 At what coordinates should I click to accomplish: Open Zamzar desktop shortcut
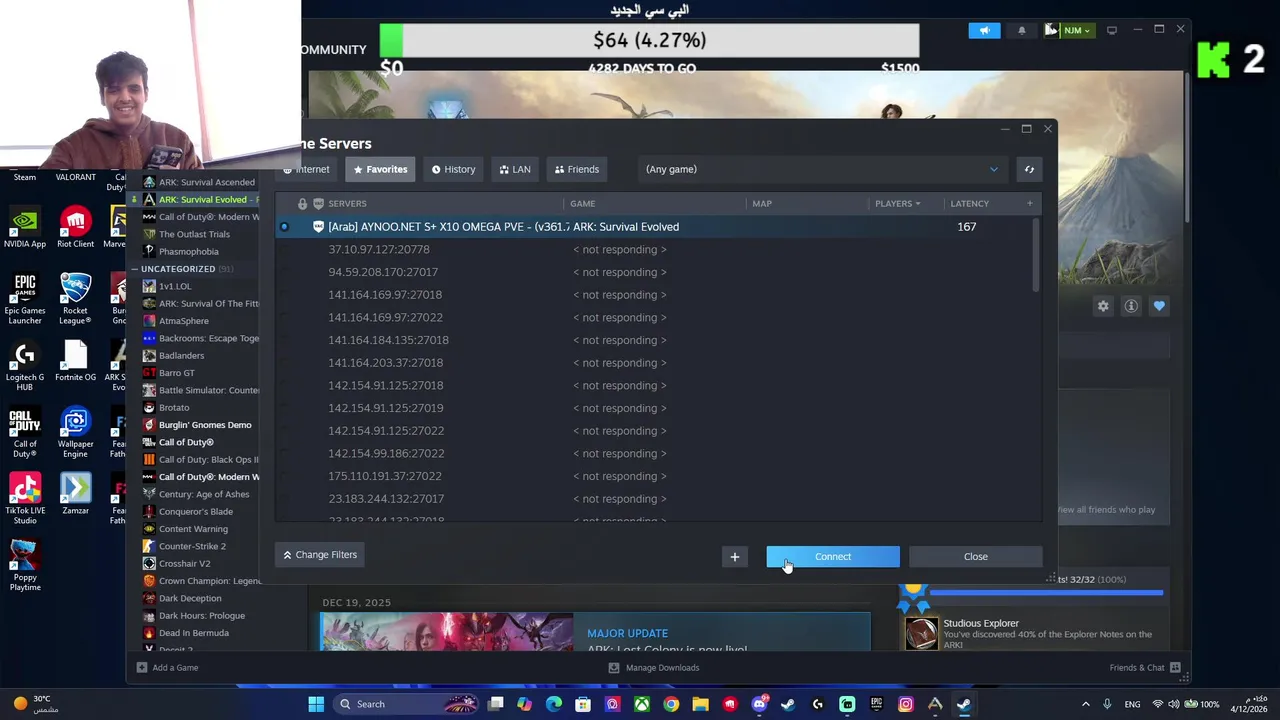(75, 494)
